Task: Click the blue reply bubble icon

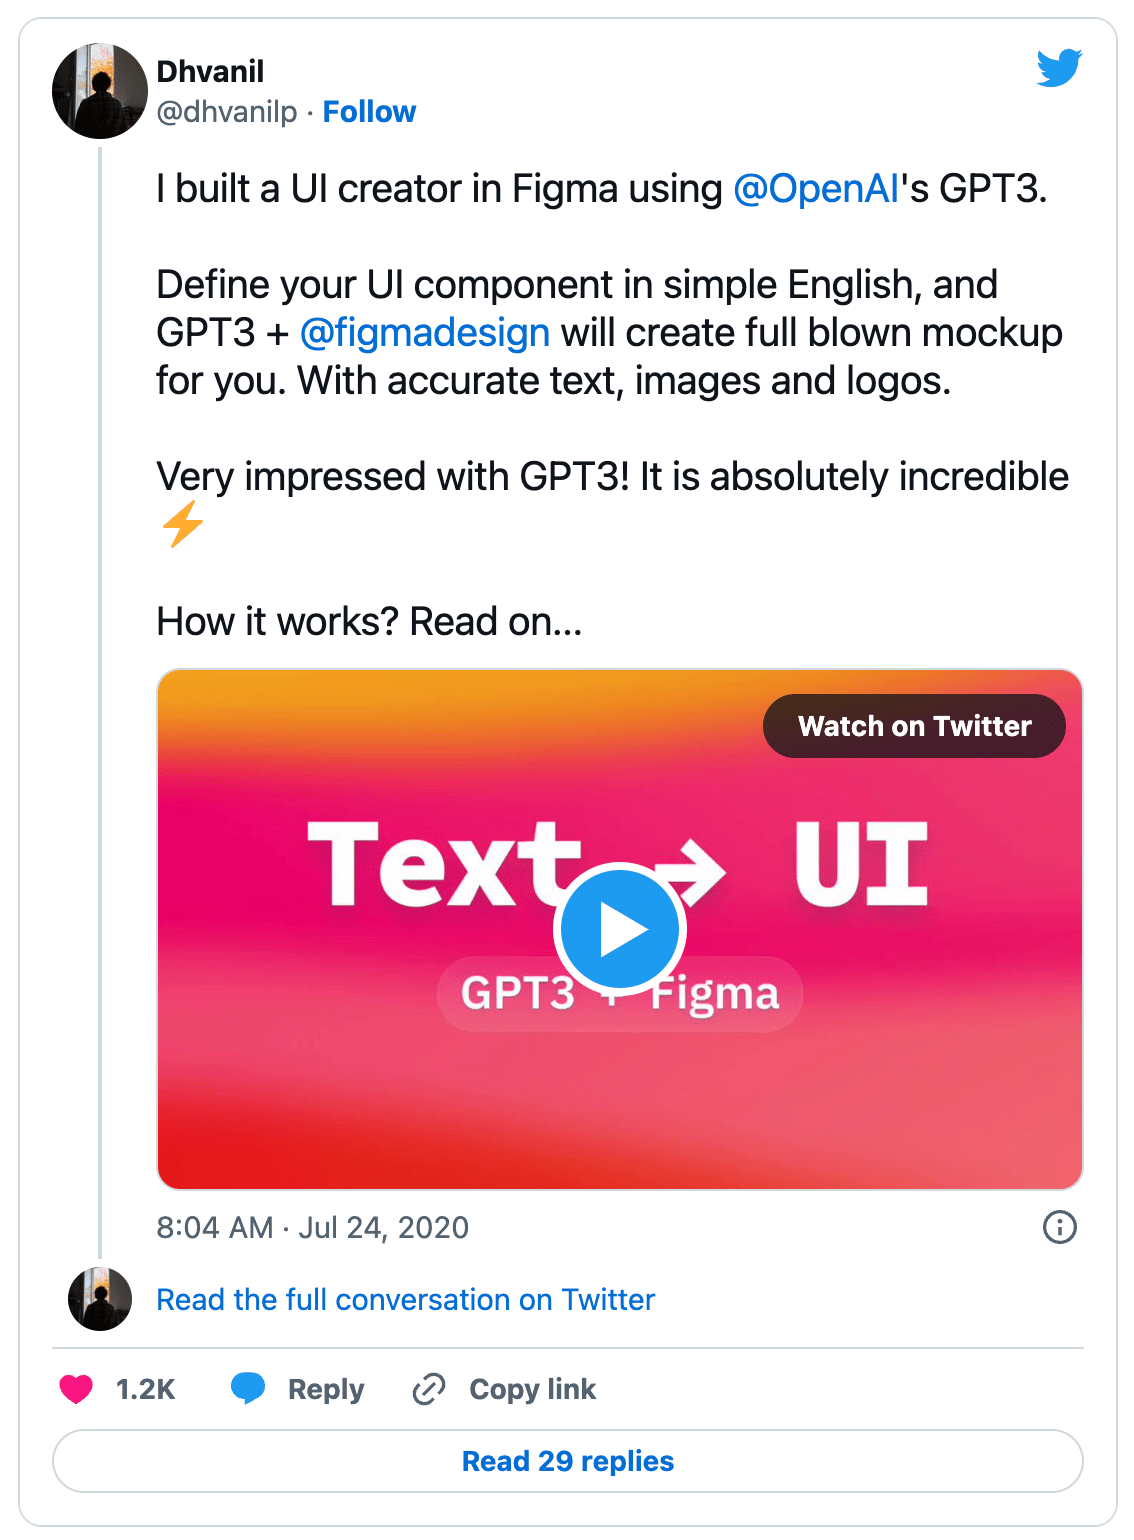Action: click(x=248, y=1388)
